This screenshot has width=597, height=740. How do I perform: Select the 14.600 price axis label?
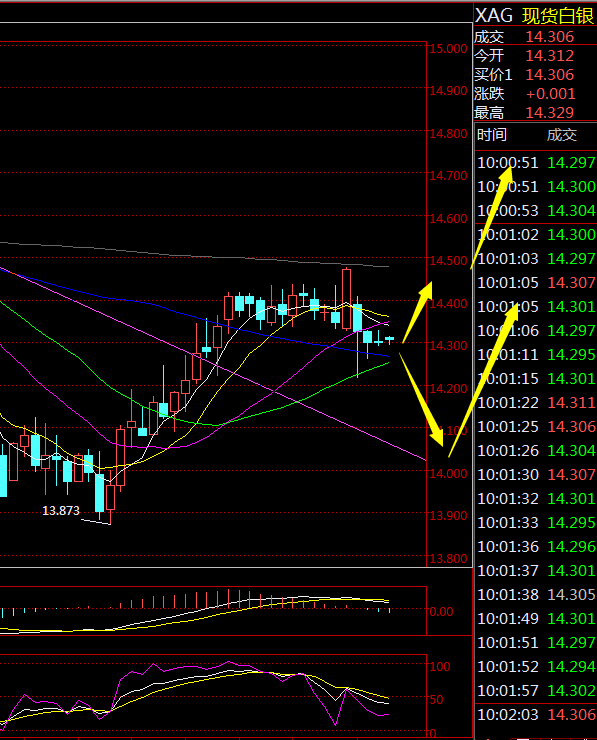pos(448,219)
